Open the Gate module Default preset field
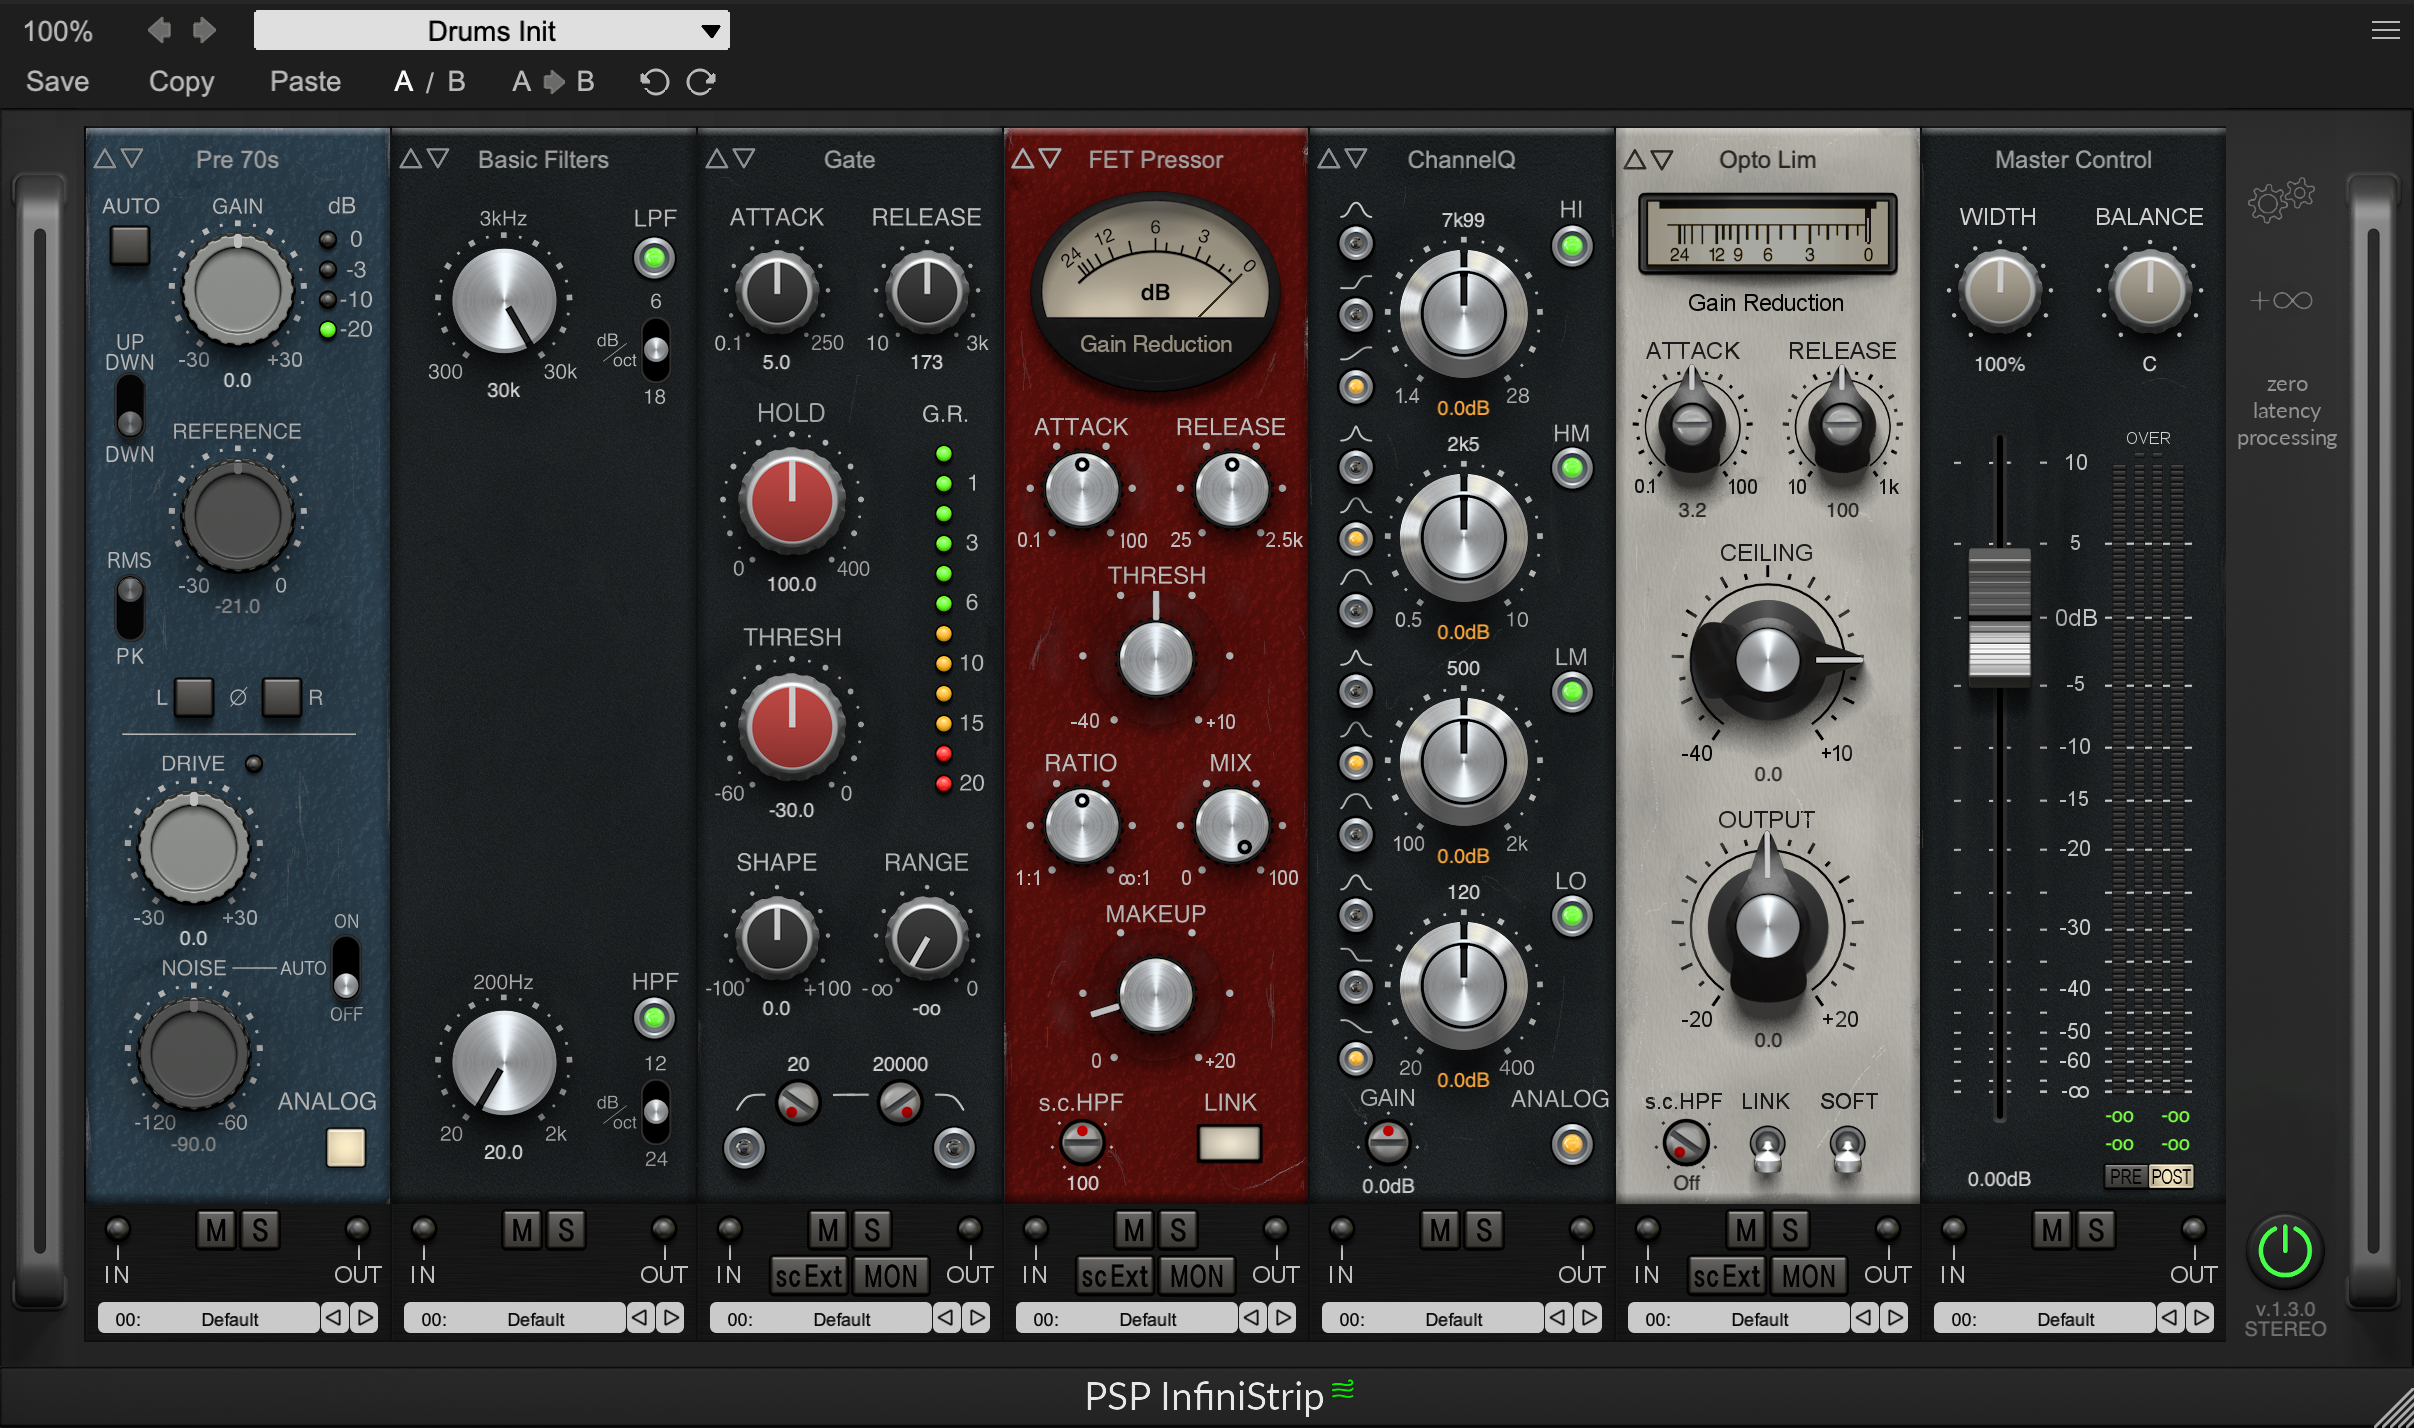The width and height of the screenshot is (2414, 1428). [x=820, y=1318]
